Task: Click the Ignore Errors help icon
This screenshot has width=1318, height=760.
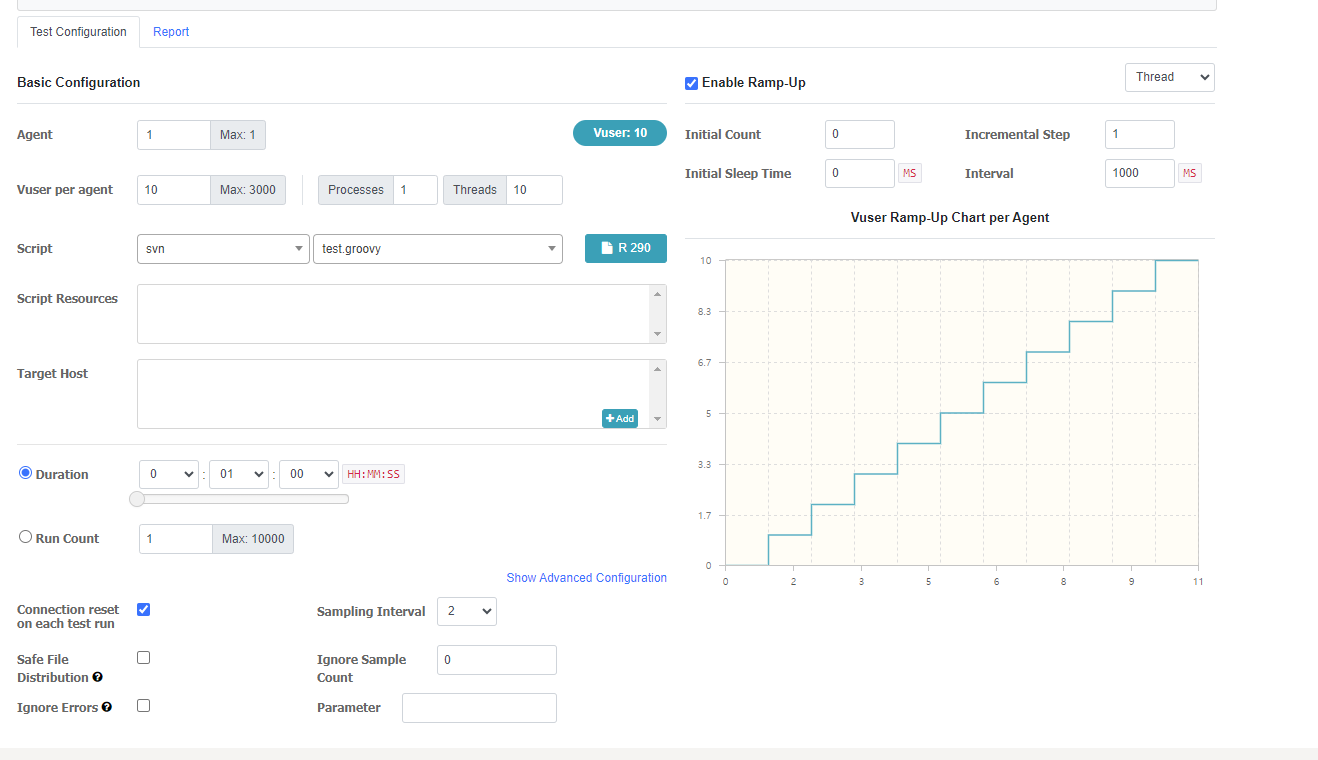Action: pyautogui.click(x=107, y=707)
